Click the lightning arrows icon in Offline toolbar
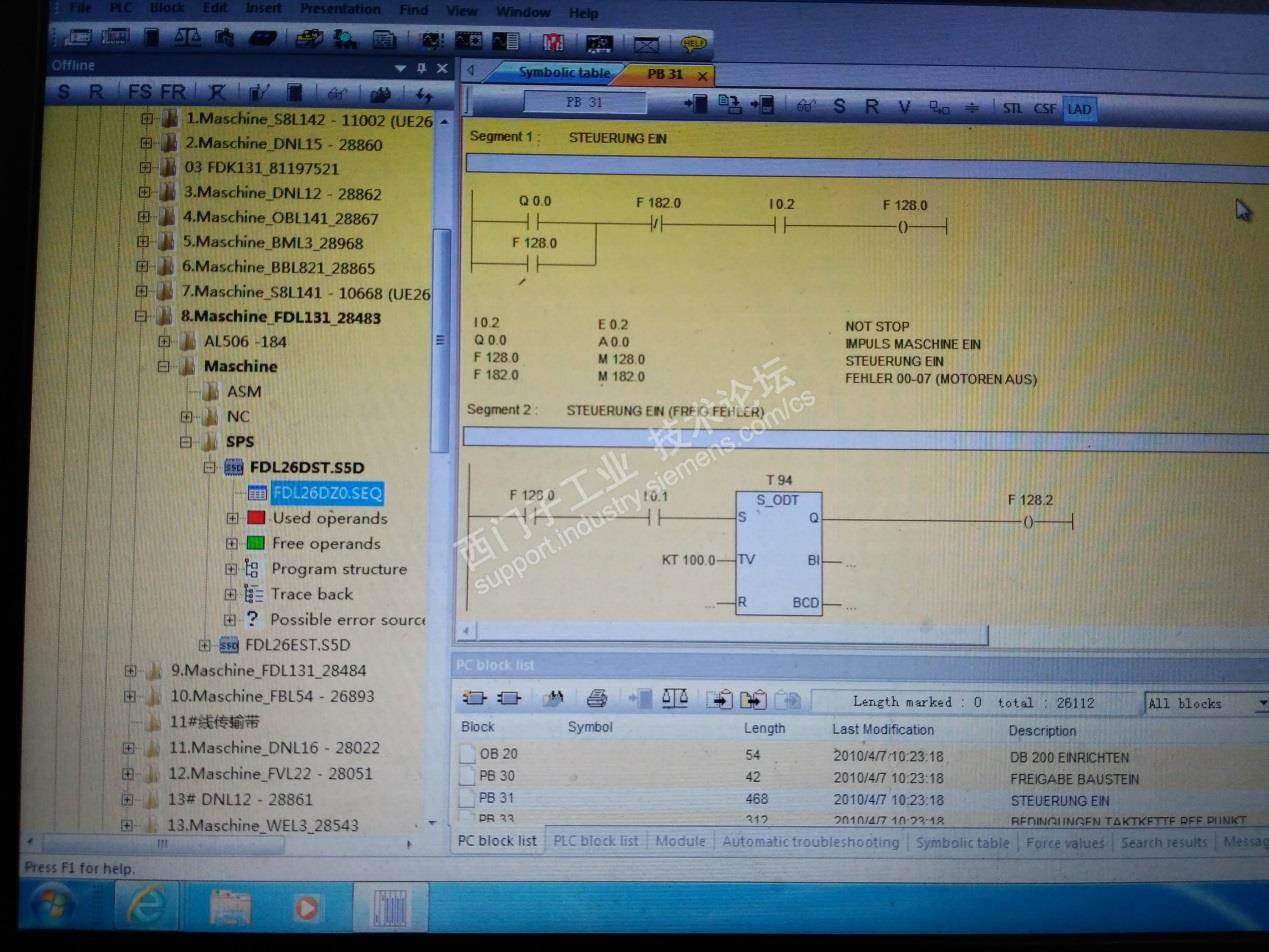 pyautogui.click(x=424, y=96)
